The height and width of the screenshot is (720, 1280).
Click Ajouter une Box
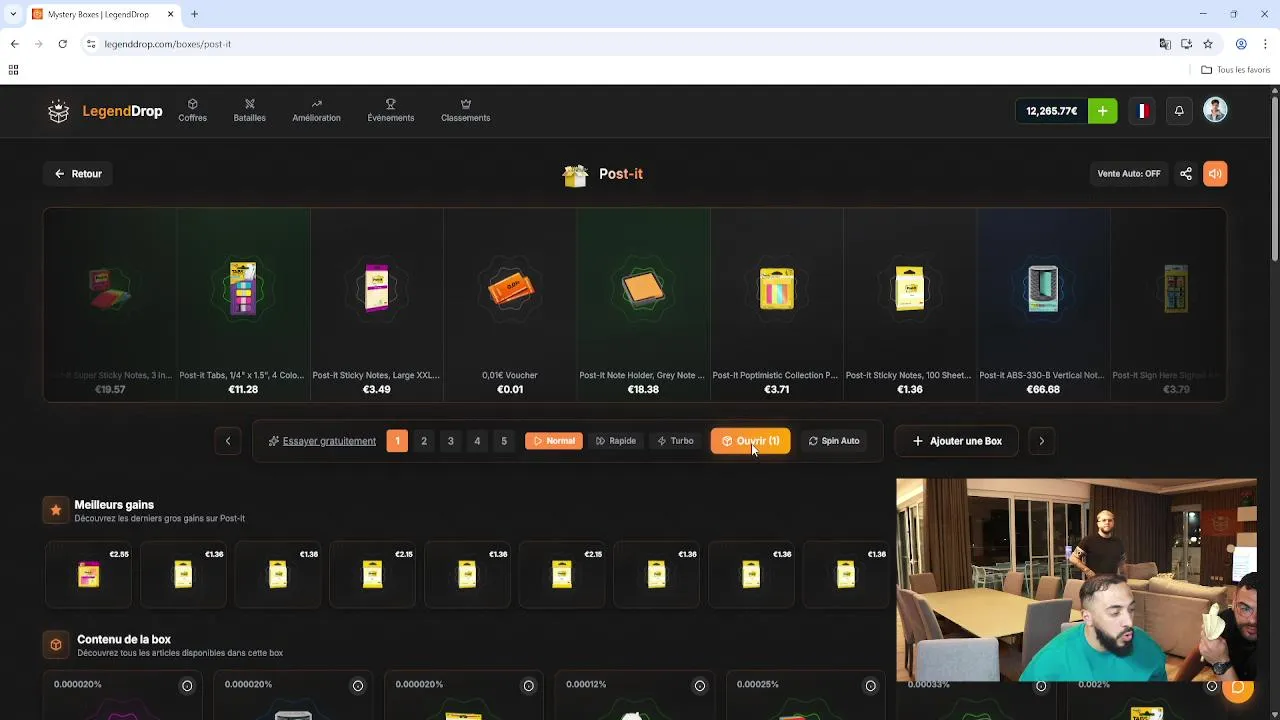tap(957, 441)
